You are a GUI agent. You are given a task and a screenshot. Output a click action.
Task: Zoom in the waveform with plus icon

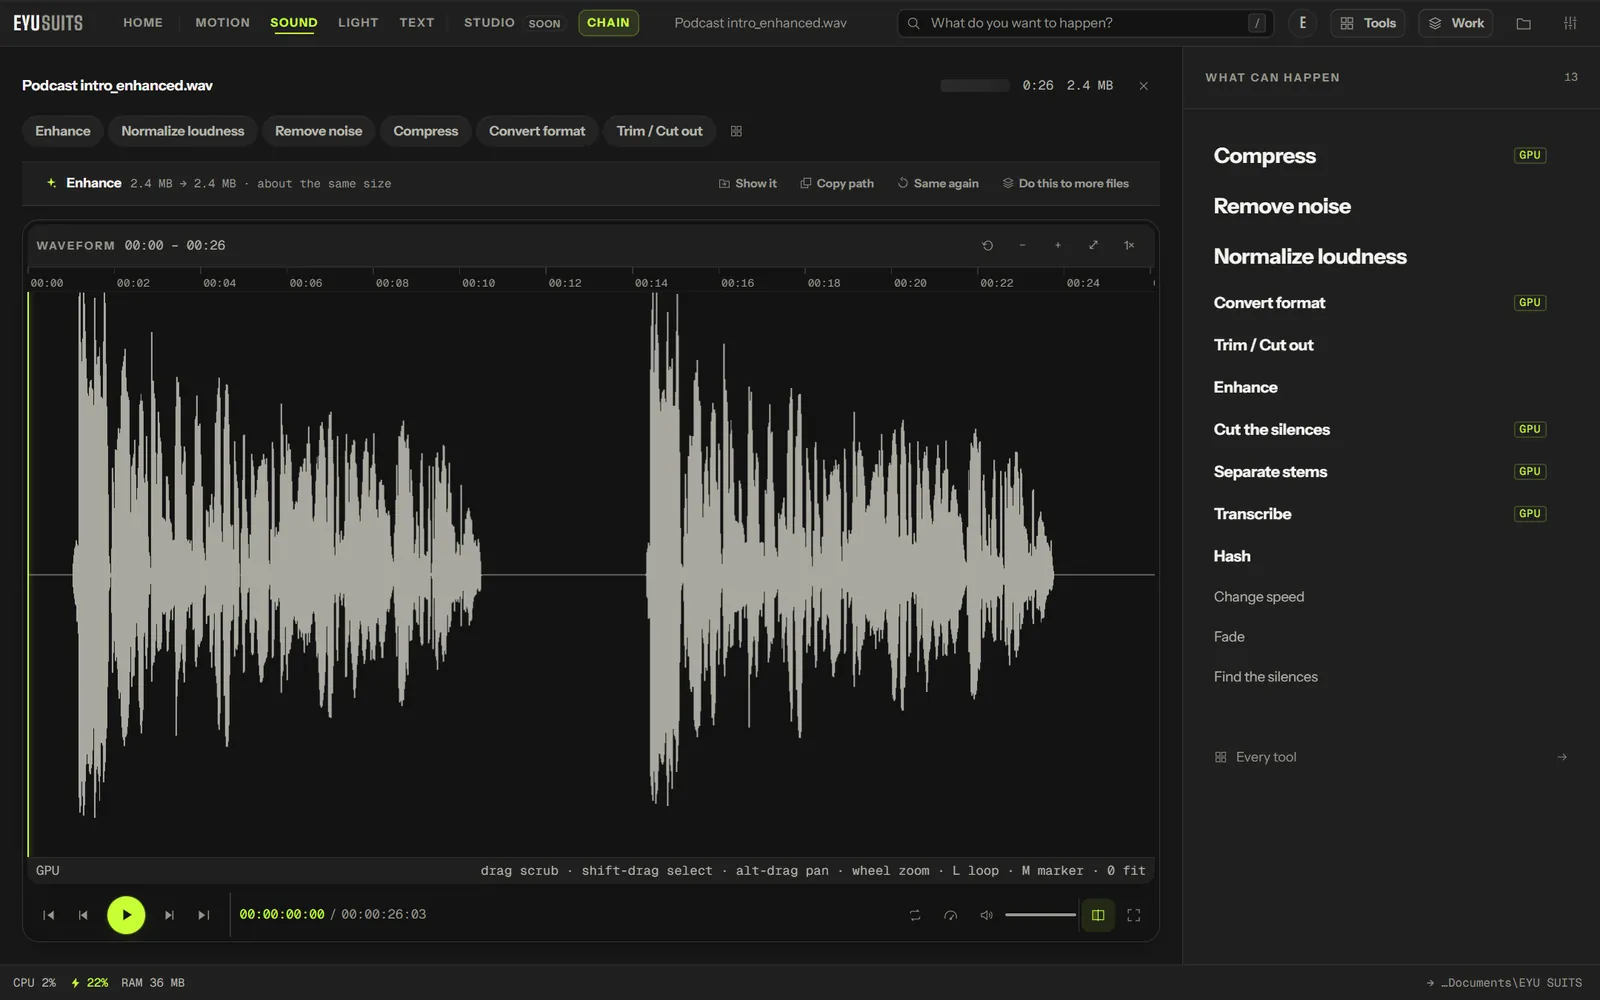click(1058, 245)
